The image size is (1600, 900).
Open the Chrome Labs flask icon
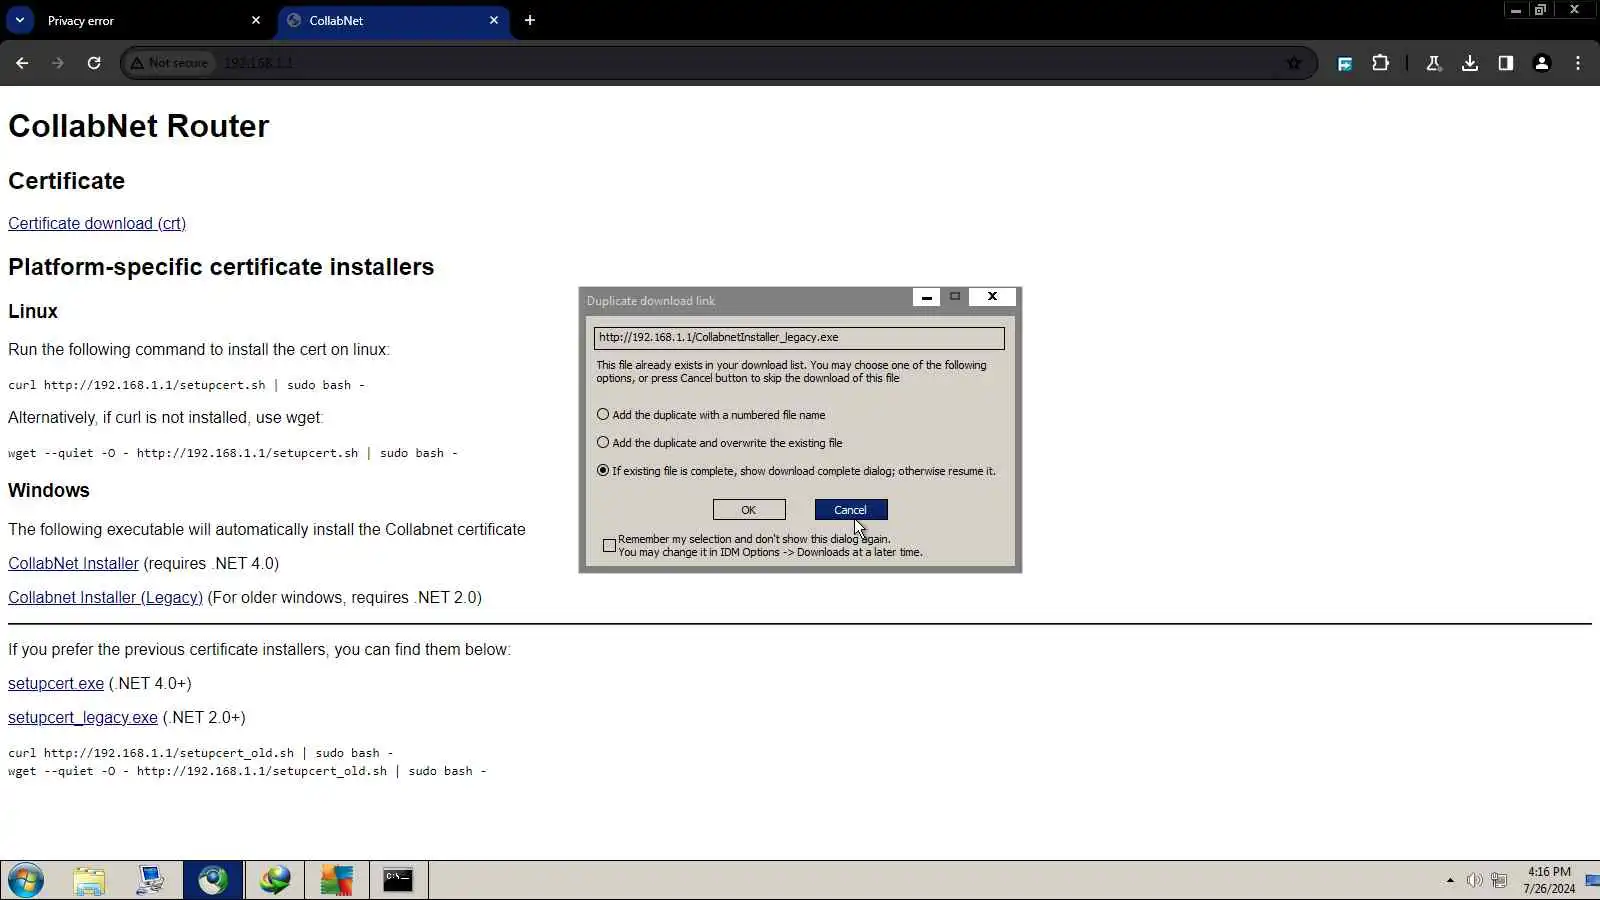point(1433,63)
